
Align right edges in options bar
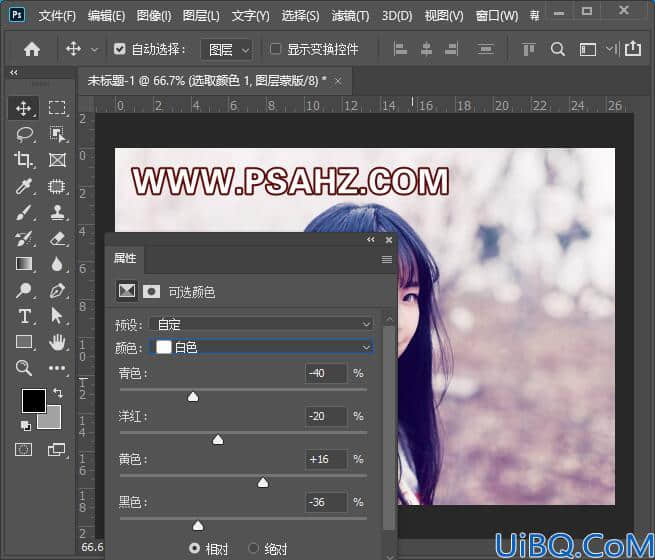(x=451, y=49)
